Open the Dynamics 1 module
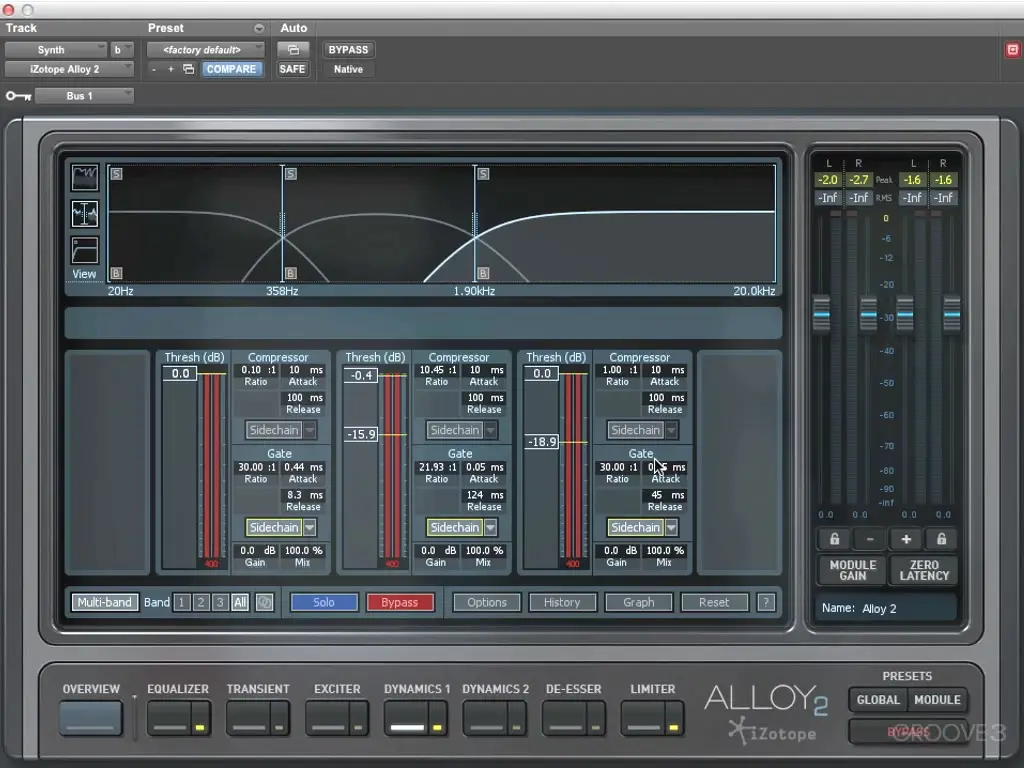The image size is (1024, 768). pos(408,718)
